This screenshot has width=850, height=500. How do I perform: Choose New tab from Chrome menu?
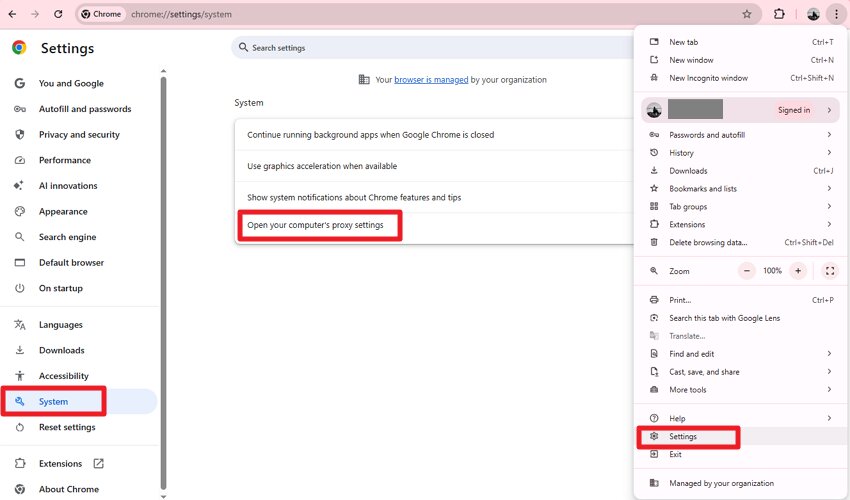tap(740, 42)
